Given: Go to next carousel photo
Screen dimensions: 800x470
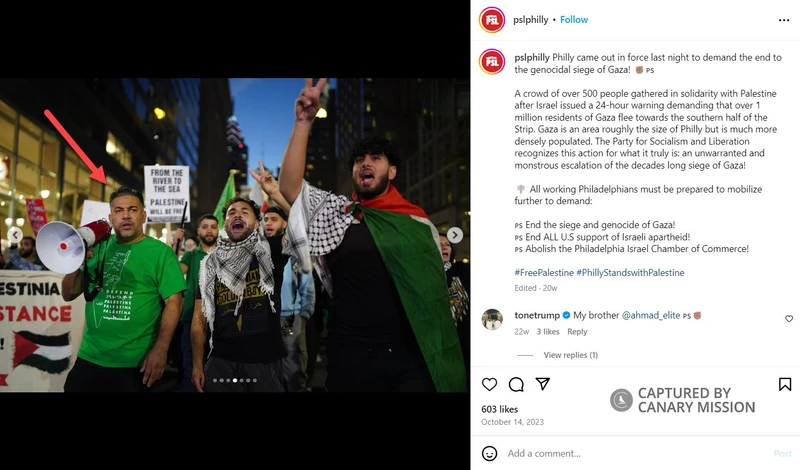Looking at the screenshot, I should coord(455,235).
